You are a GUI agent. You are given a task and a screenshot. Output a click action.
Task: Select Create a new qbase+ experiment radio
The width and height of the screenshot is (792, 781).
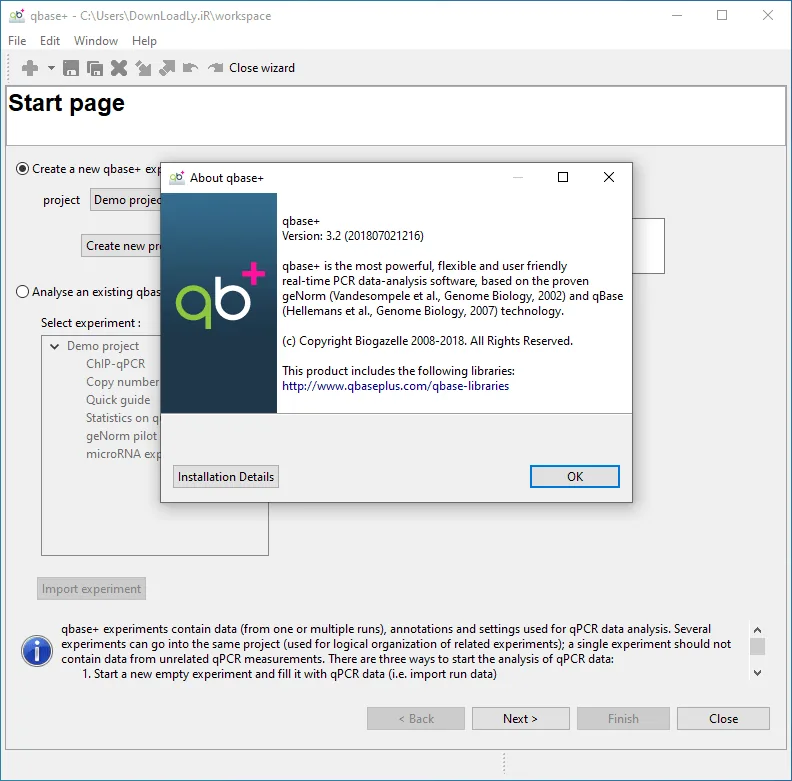[x=22, y=169]
